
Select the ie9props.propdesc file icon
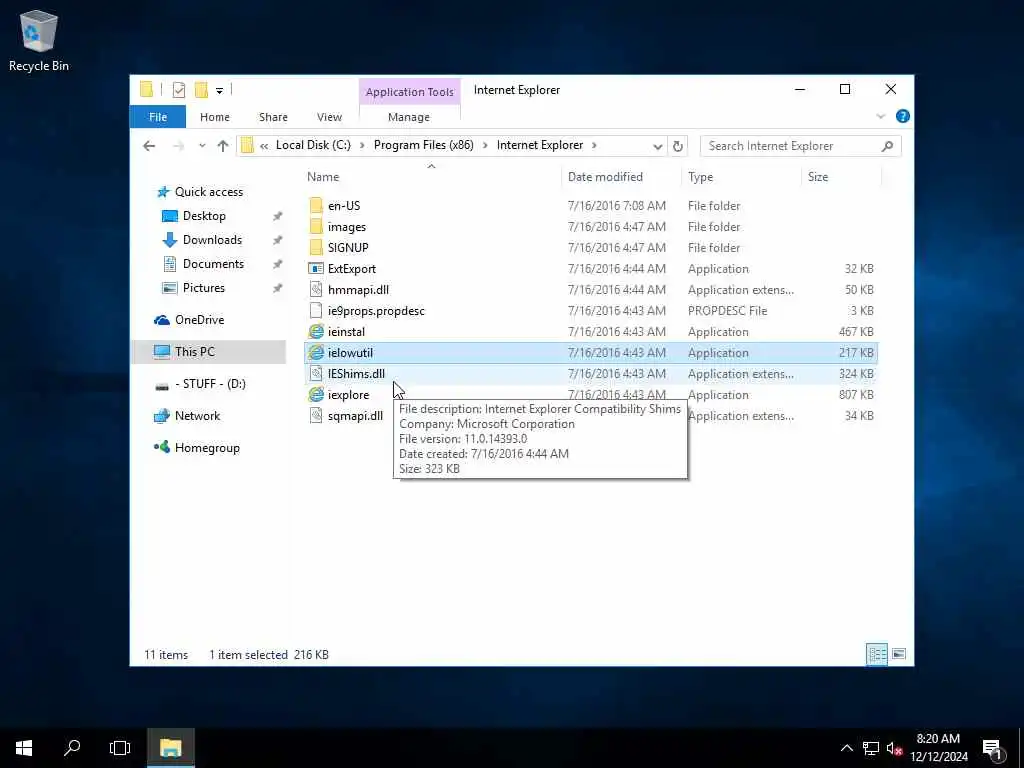tap(316, 311)
